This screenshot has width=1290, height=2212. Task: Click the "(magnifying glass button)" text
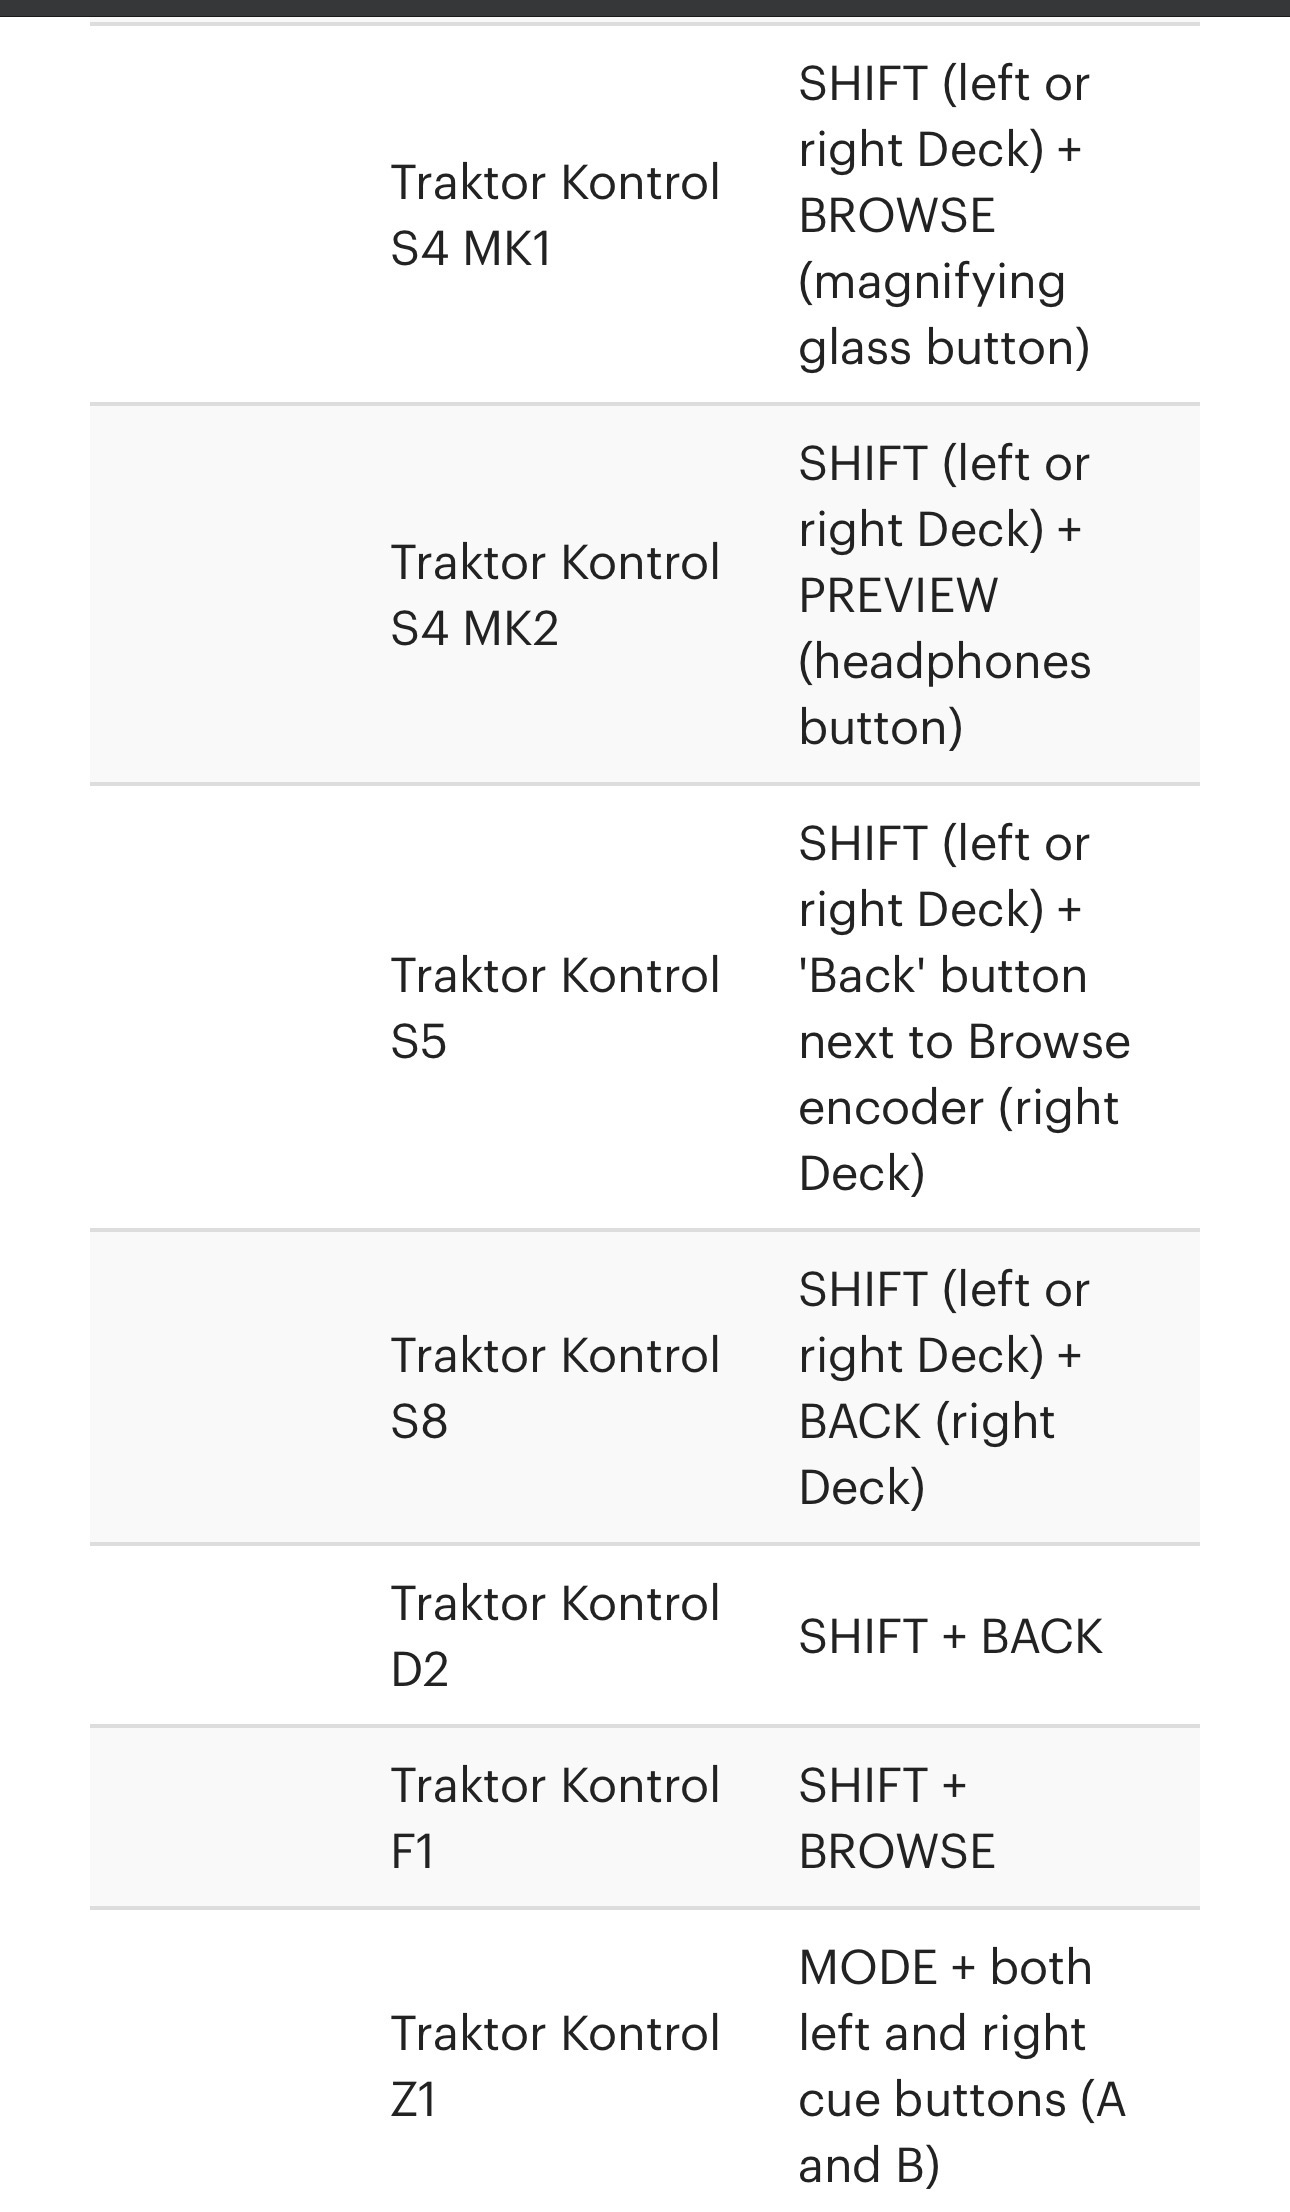(x=943, y=315)
